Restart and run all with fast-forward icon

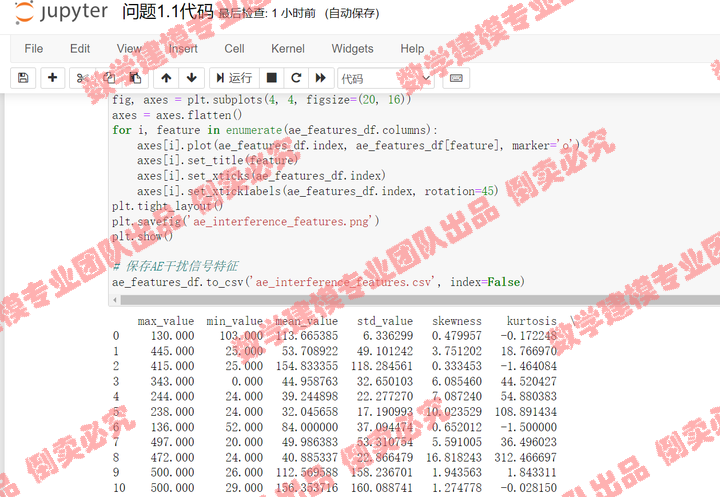click(321, 78)
